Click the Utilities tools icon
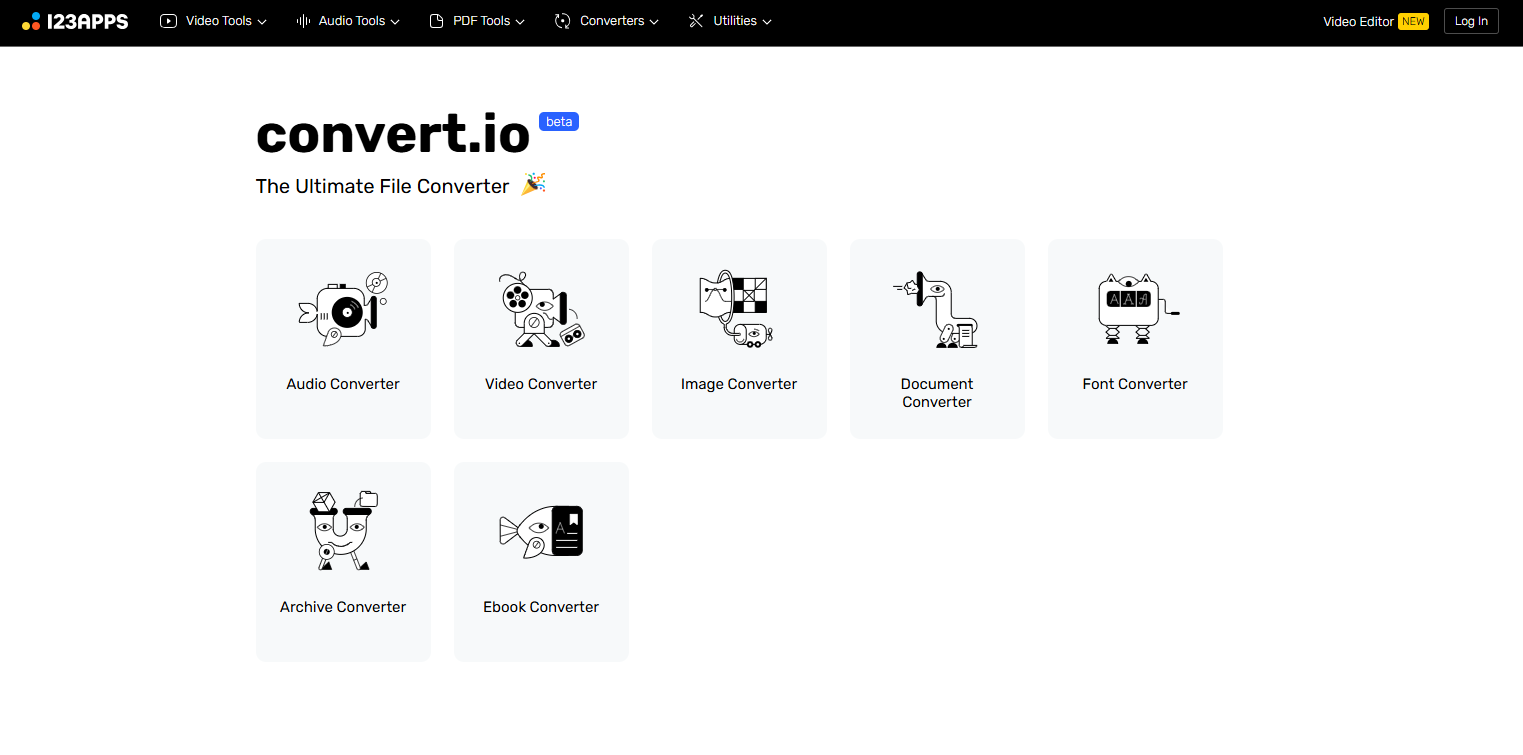This screenshot has width=1523, height=755. click(x=697, y=21)
